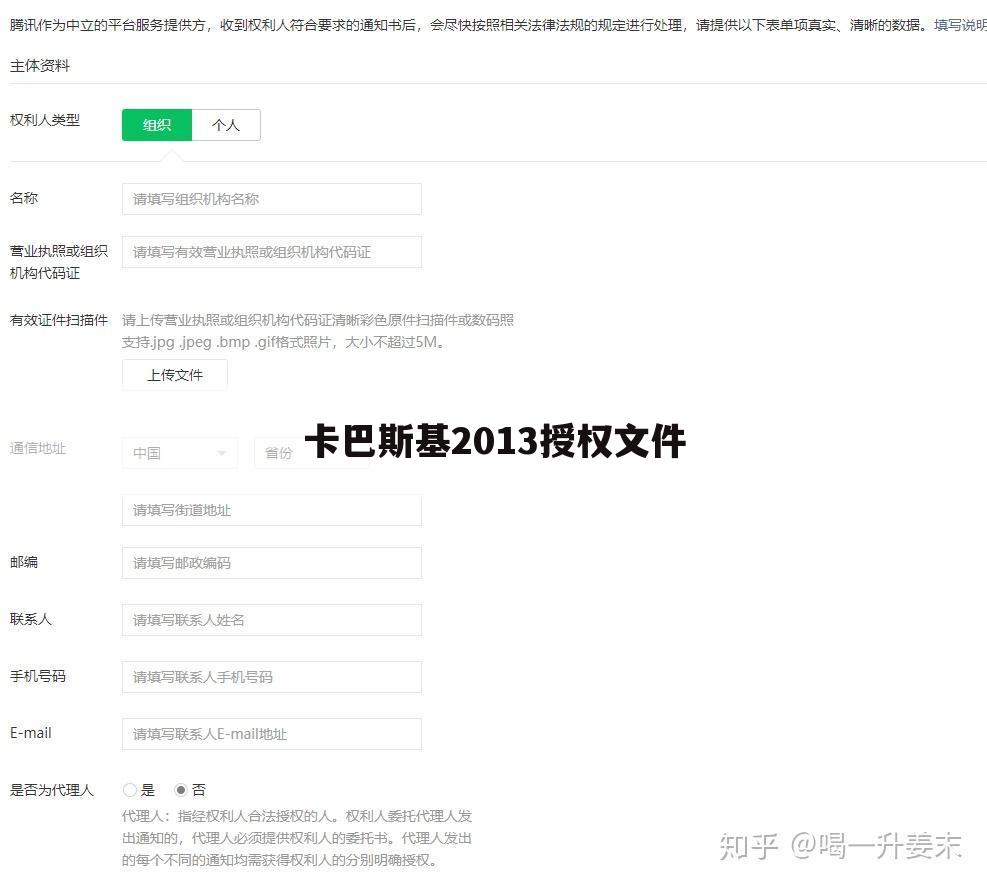The height and width of the screenshot is (886, 987).
Task: Focus the E-mail address field
Action: 272,734
